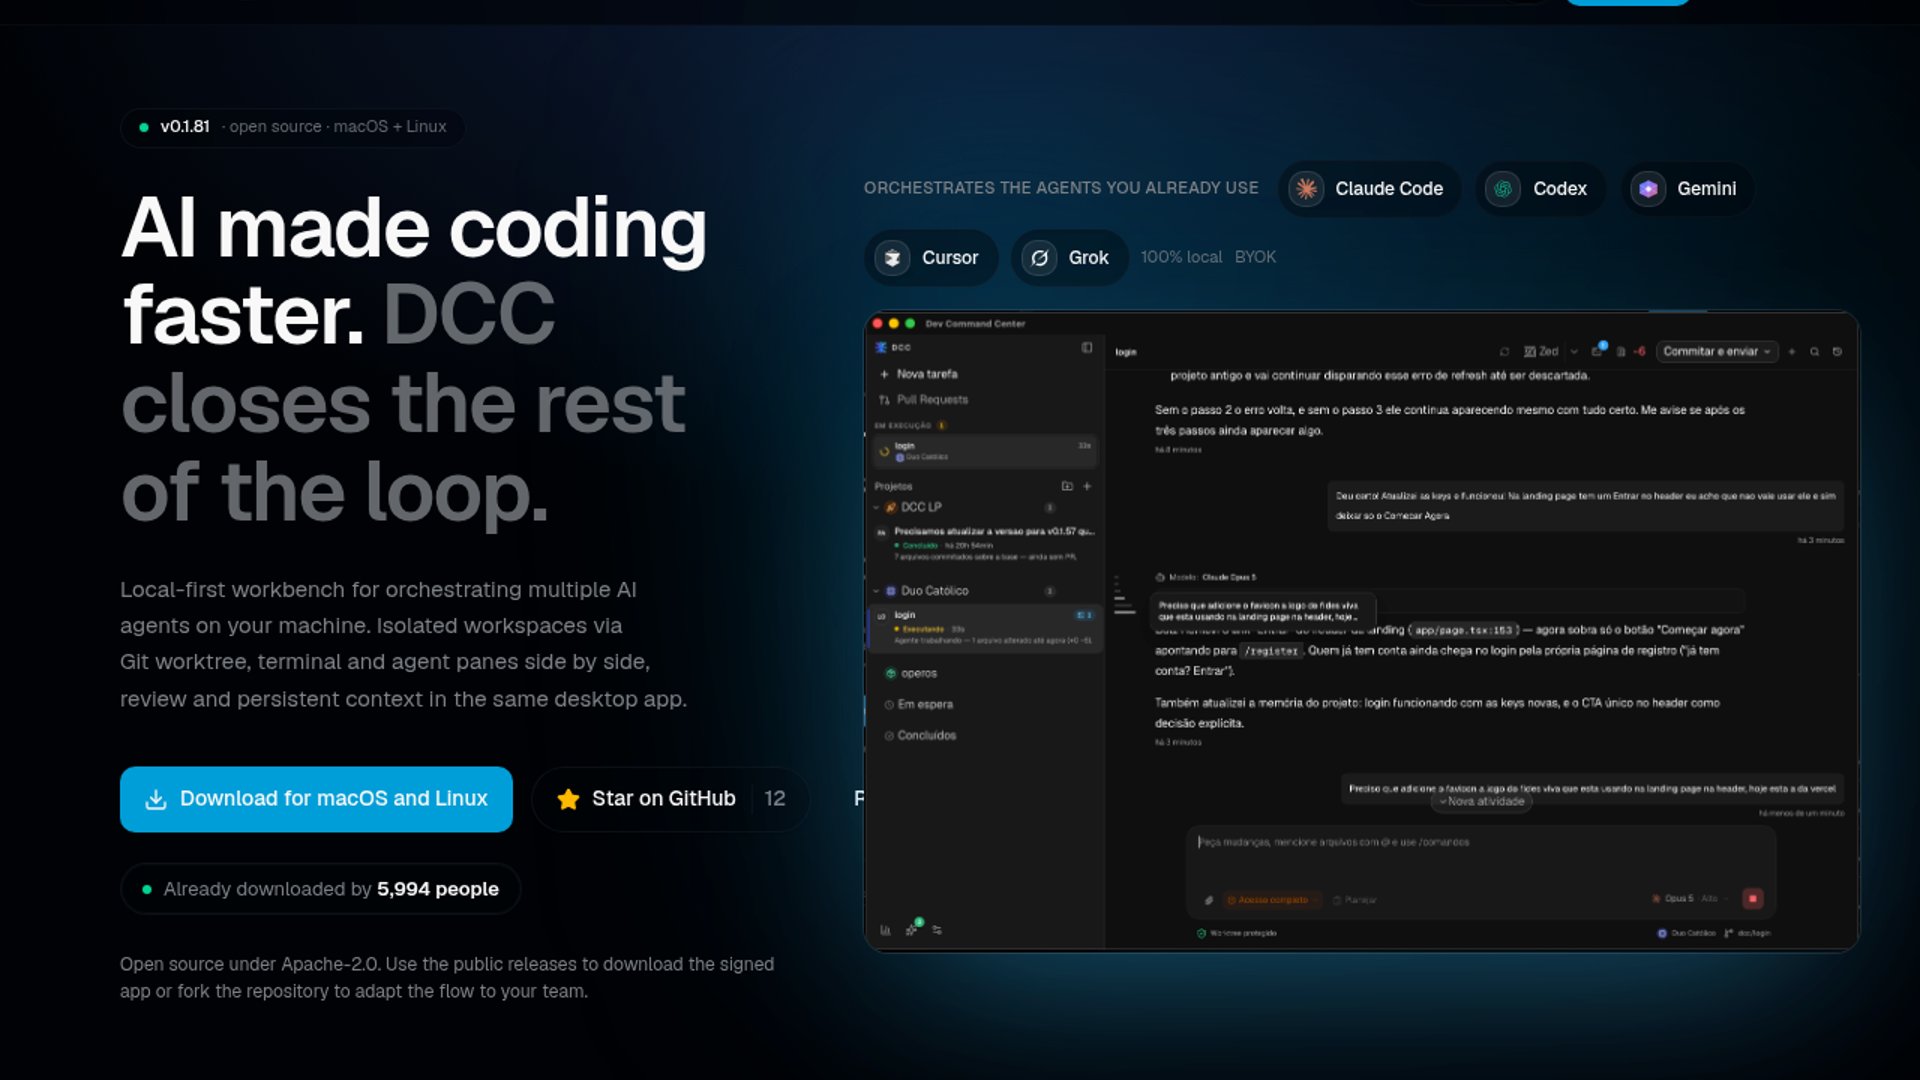Screen dimensions: 1920x1080
Task: Click the v0.1.81 version badge
Action: (292, 127)
